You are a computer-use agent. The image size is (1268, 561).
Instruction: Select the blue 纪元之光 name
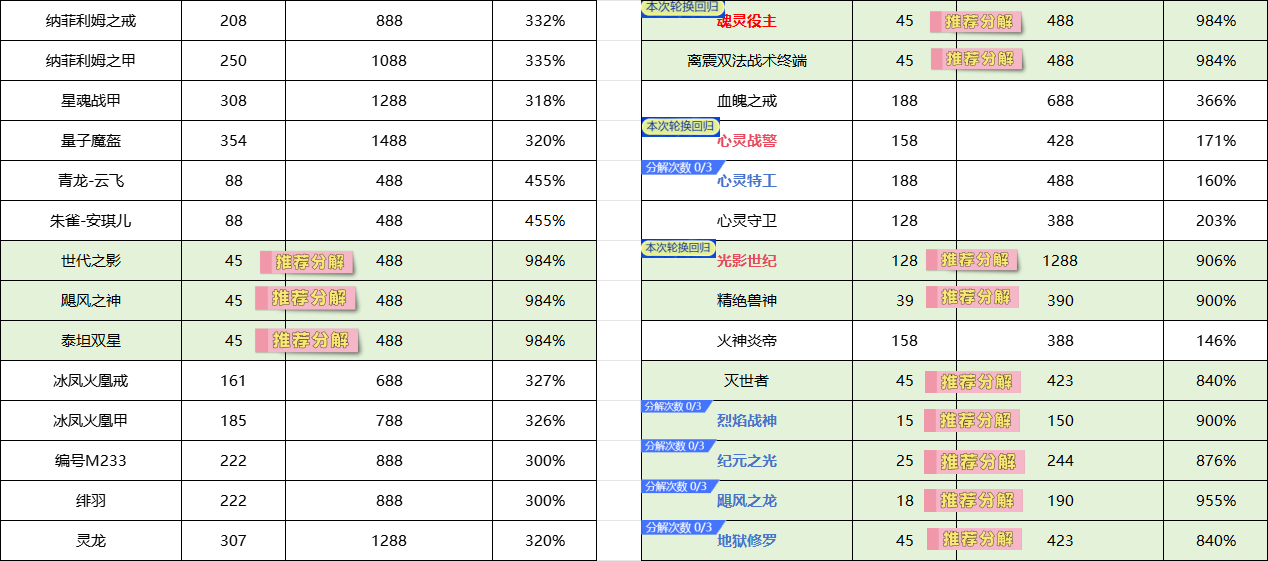(747, 461)
